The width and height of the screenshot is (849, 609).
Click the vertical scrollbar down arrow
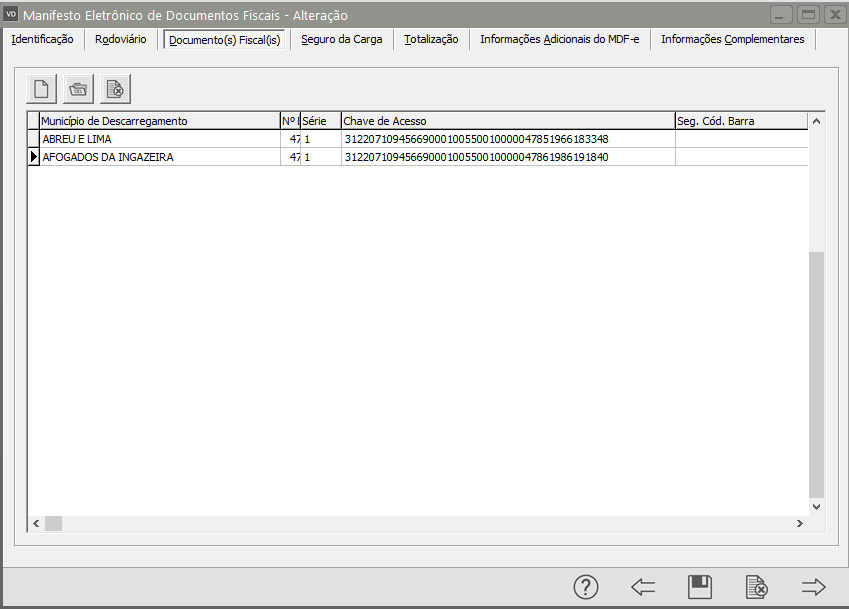[817, 507]
